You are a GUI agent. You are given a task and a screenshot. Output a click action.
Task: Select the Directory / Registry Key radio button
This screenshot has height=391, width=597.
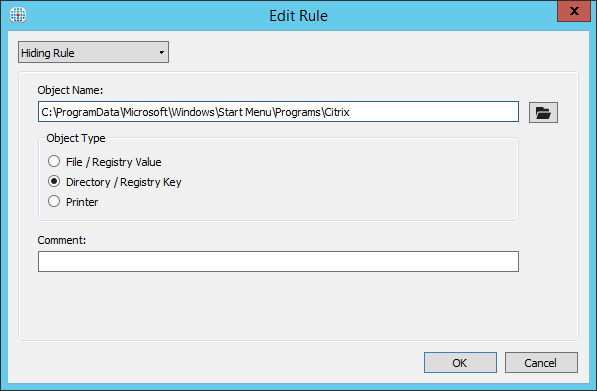[54, 181]
